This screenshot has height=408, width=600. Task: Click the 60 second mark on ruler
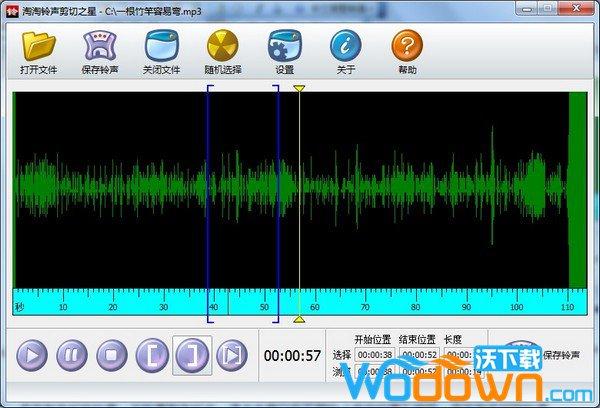[315, 307]
